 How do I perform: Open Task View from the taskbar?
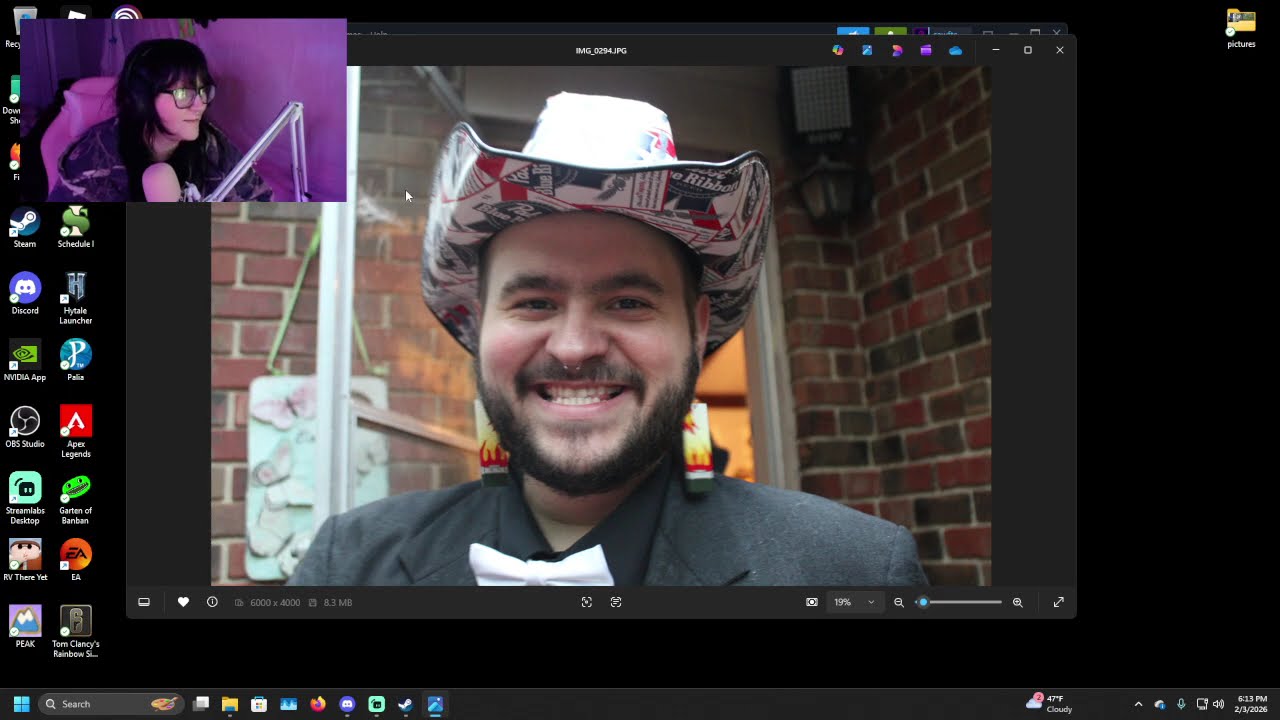[x=201, y=704]
